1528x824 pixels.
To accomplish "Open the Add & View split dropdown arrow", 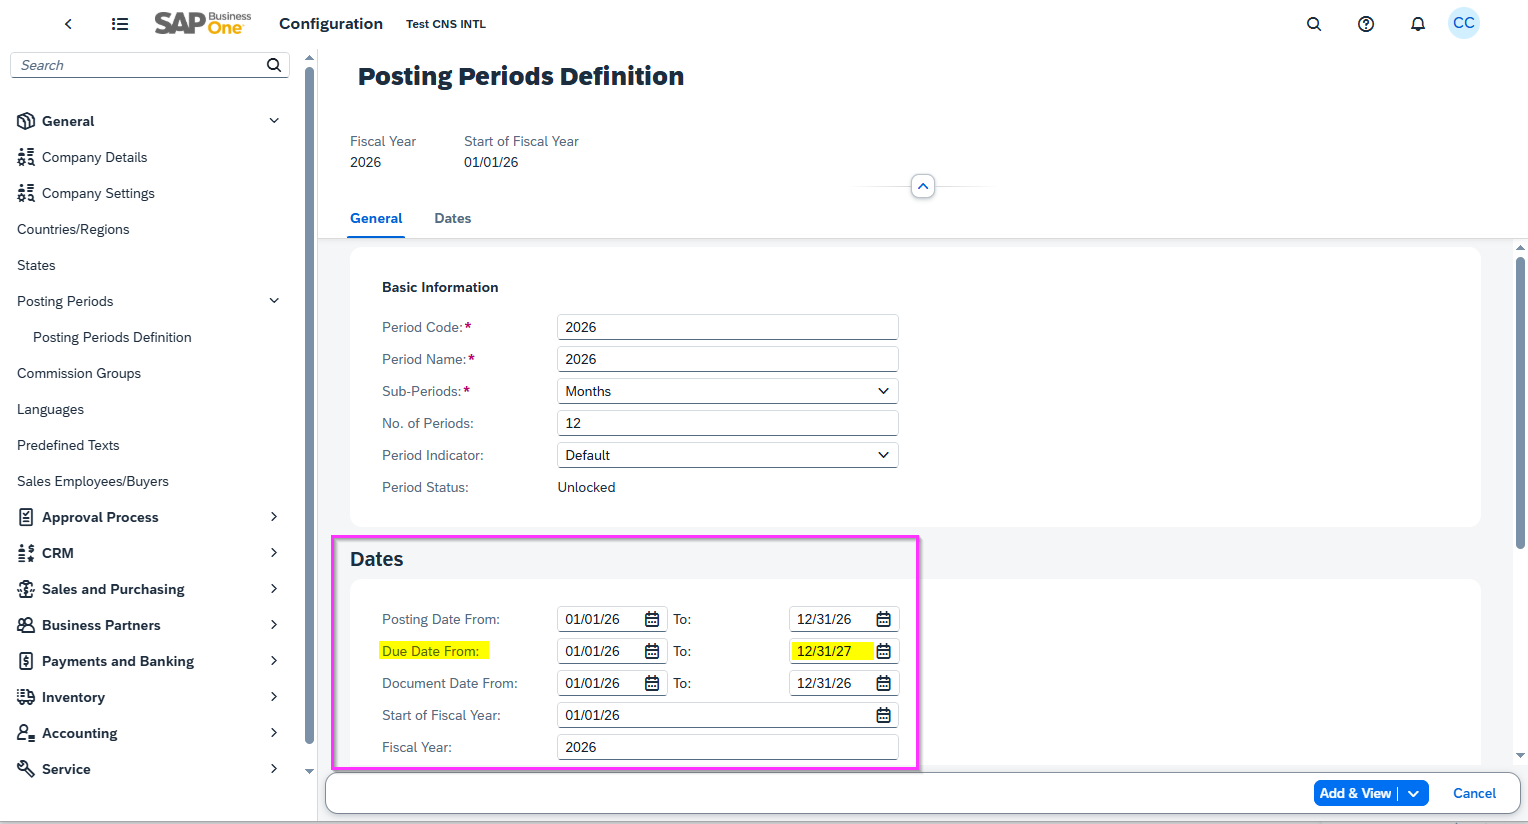I will [x=1414, y=792].
